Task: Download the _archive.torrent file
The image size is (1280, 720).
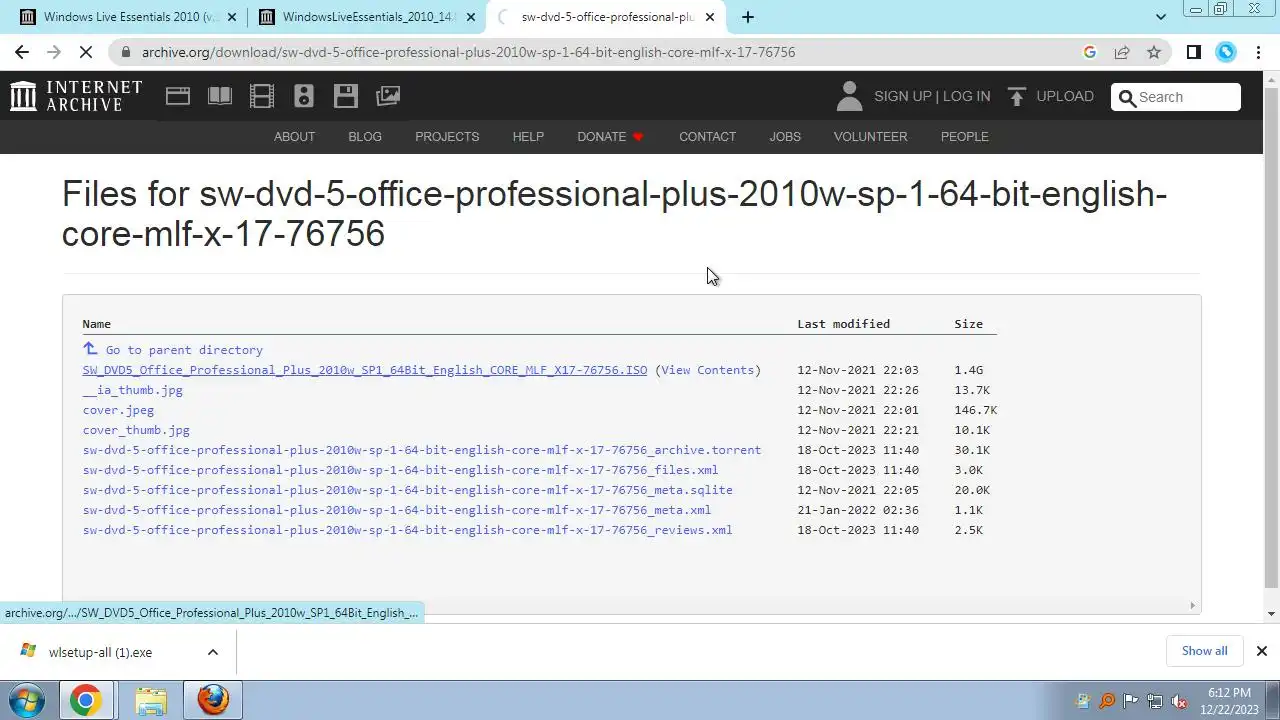Action: 422,450
